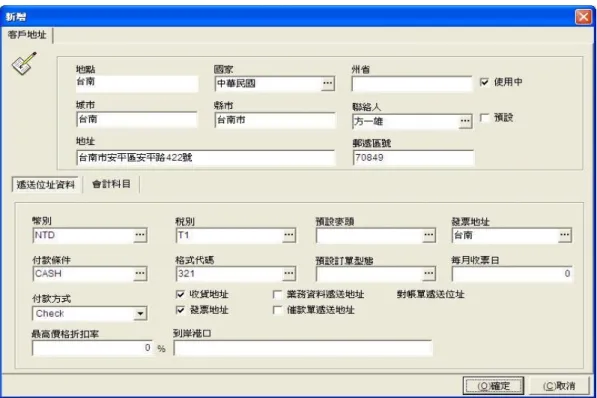Open the 付款條件 CASH lookup button
Viewport: 597px width, 398px height.
[x=140, y=273]
